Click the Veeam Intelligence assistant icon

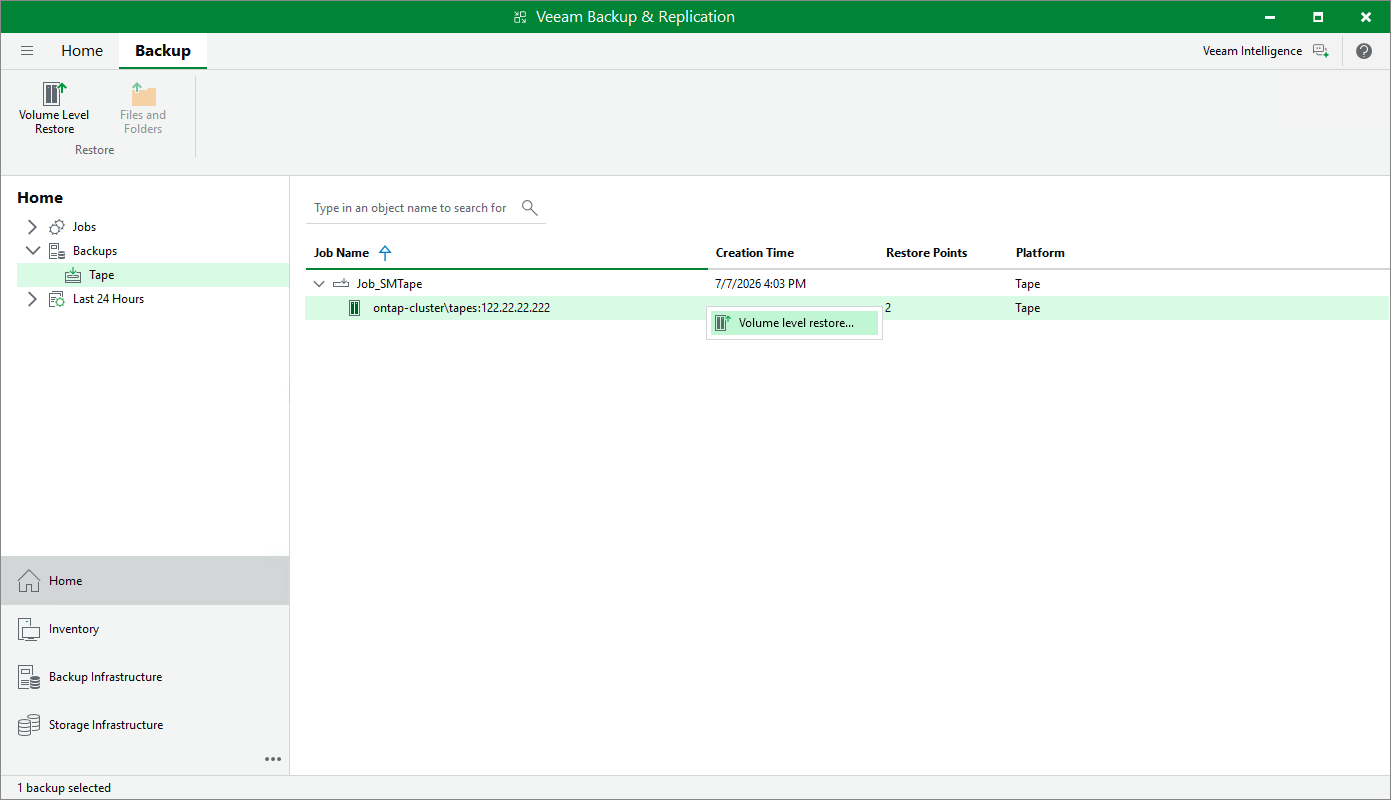click(x=1320, y=51)
